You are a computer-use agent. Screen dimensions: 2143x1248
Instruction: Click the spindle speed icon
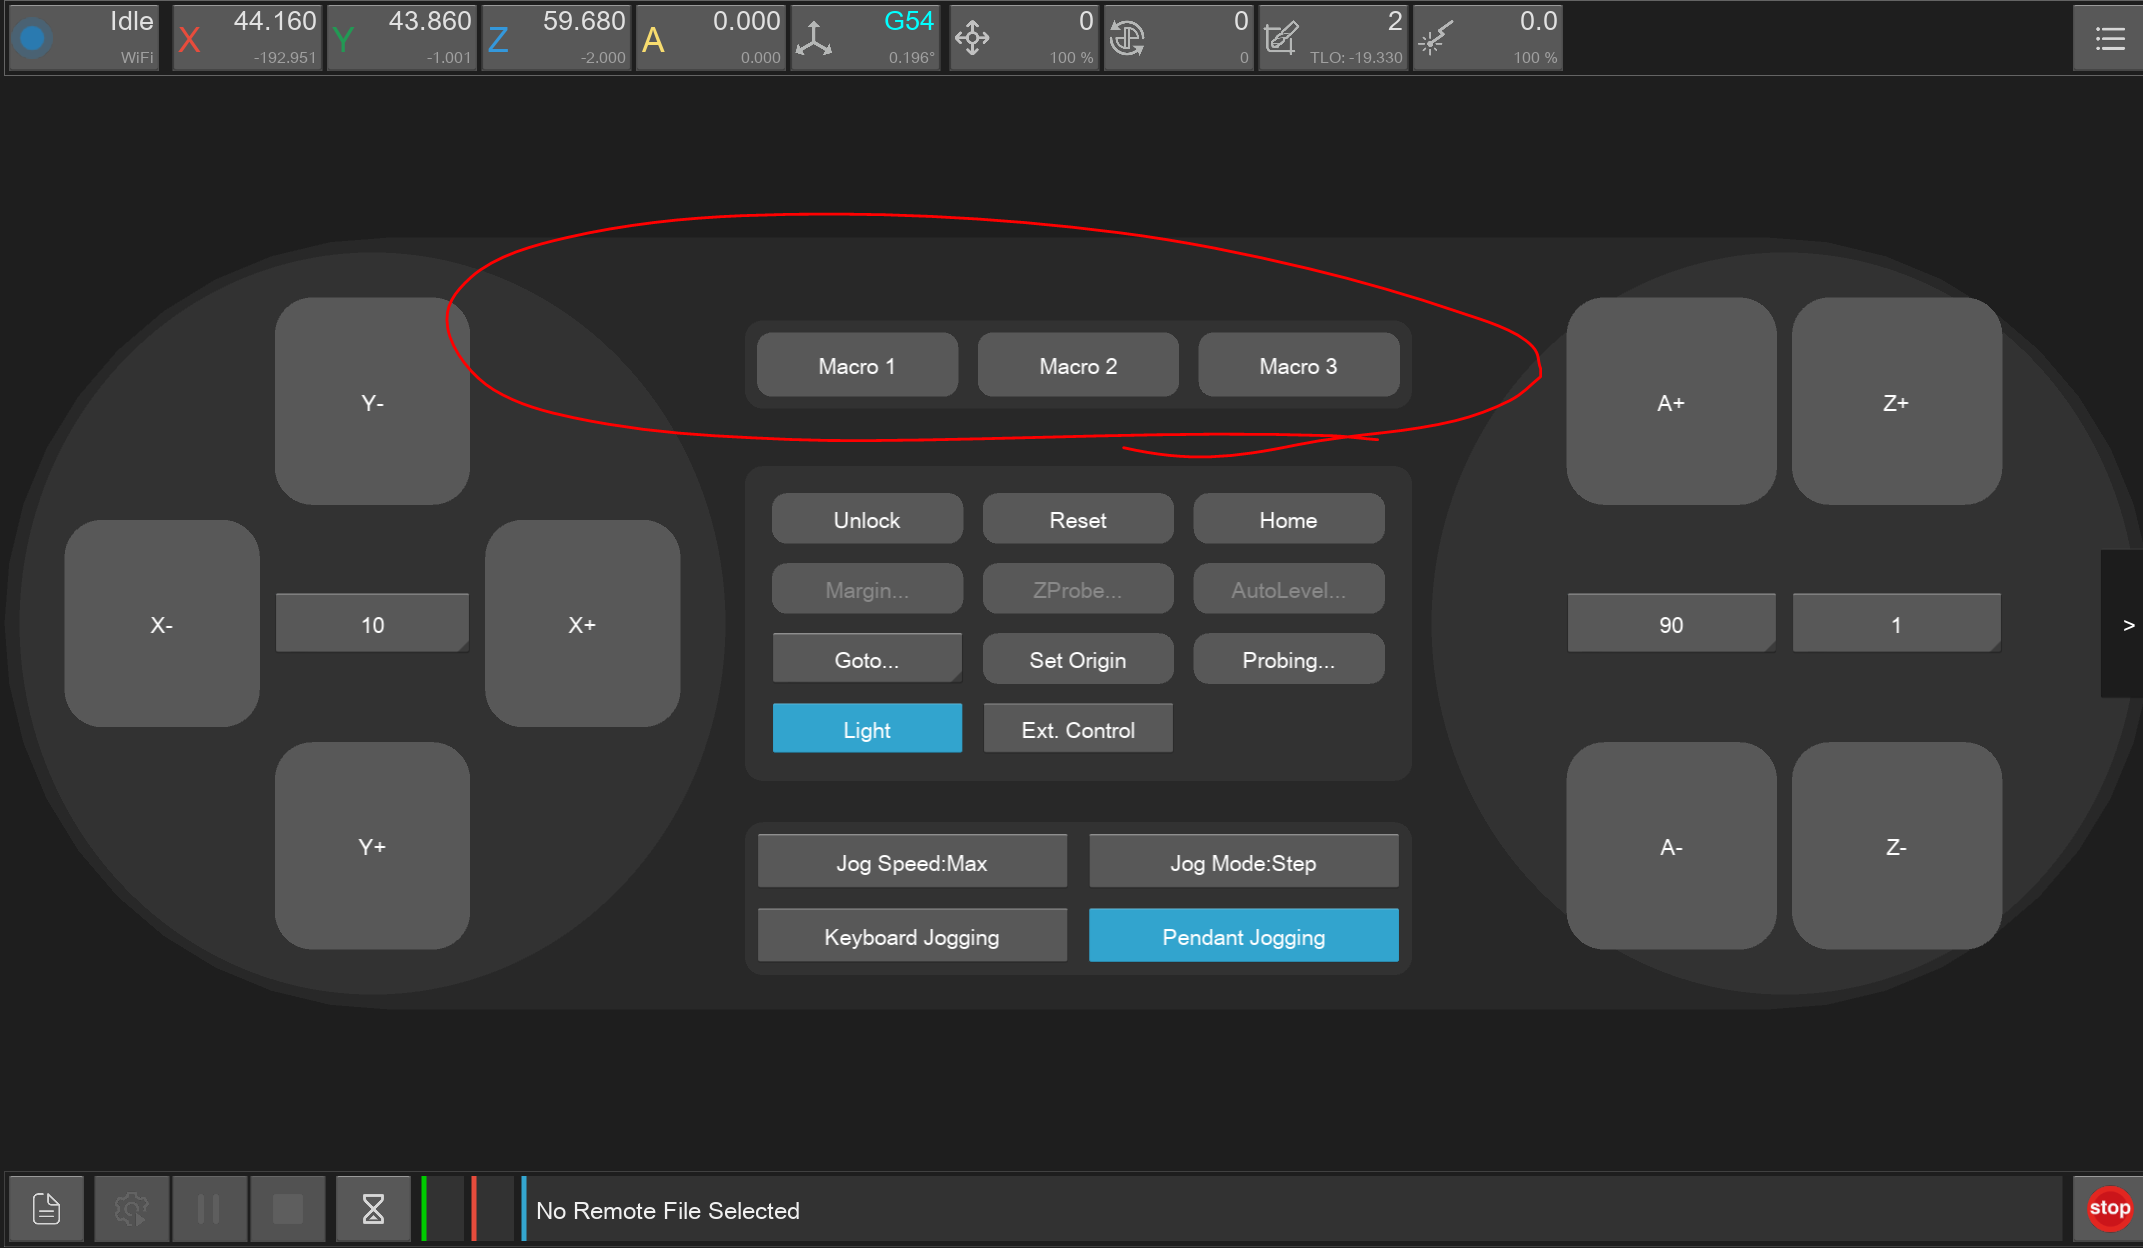[x=1127, y=39]
